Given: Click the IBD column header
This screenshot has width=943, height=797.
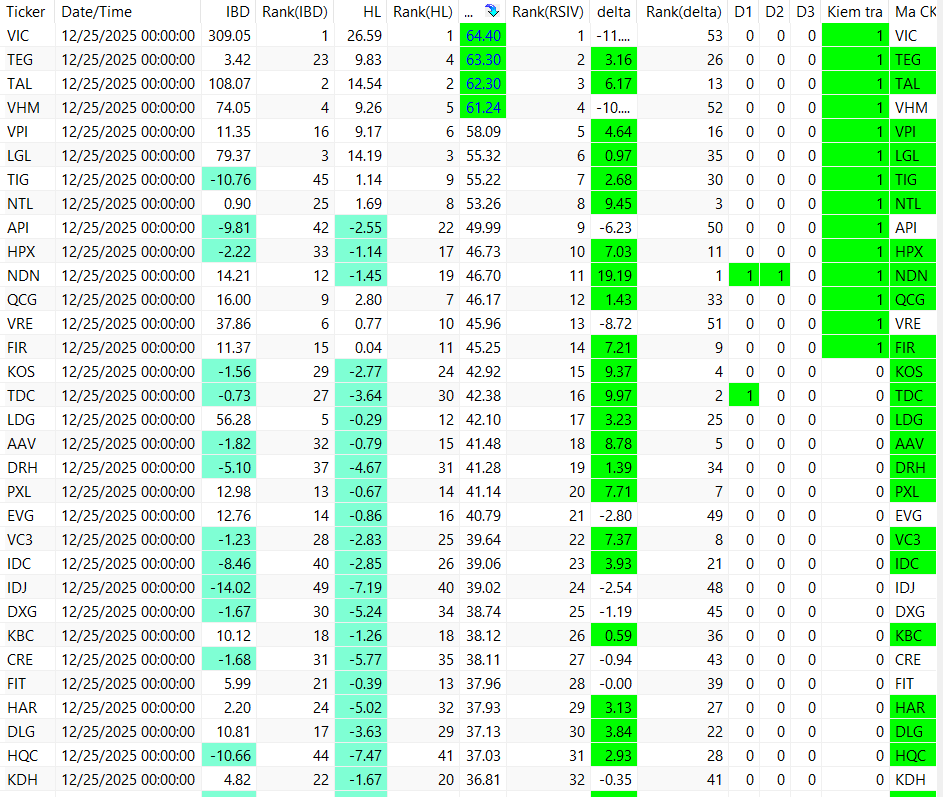Looking at the screenshot, I should 238,11.
